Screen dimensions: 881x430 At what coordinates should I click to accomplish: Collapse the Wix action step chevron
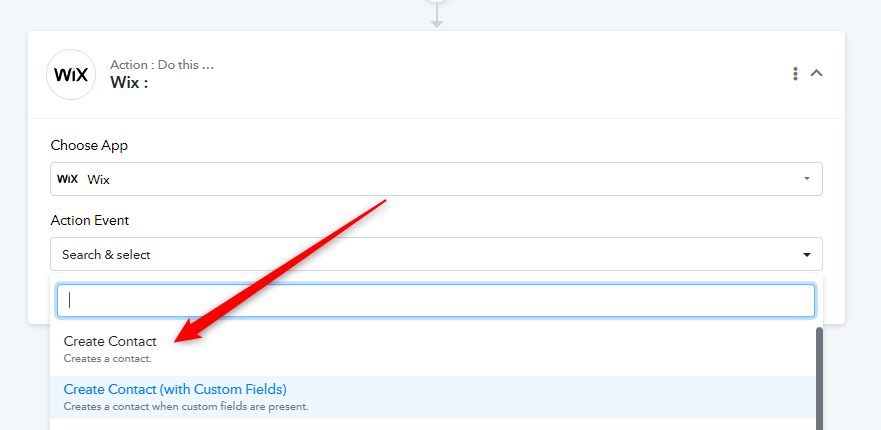pyautogui.click(x=816, y=73)
